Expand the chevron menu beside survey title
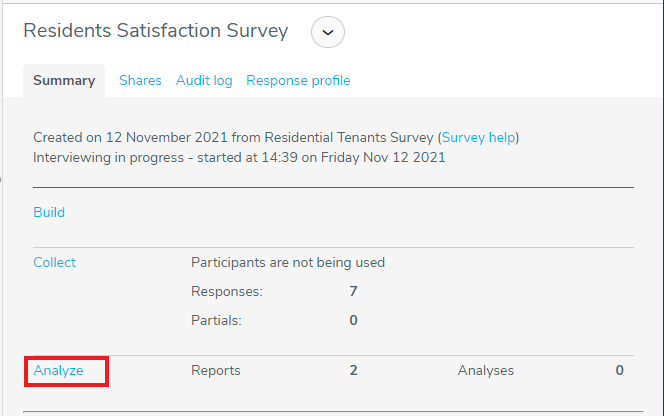Screen dimensions: 664x416 pos(328,32)
